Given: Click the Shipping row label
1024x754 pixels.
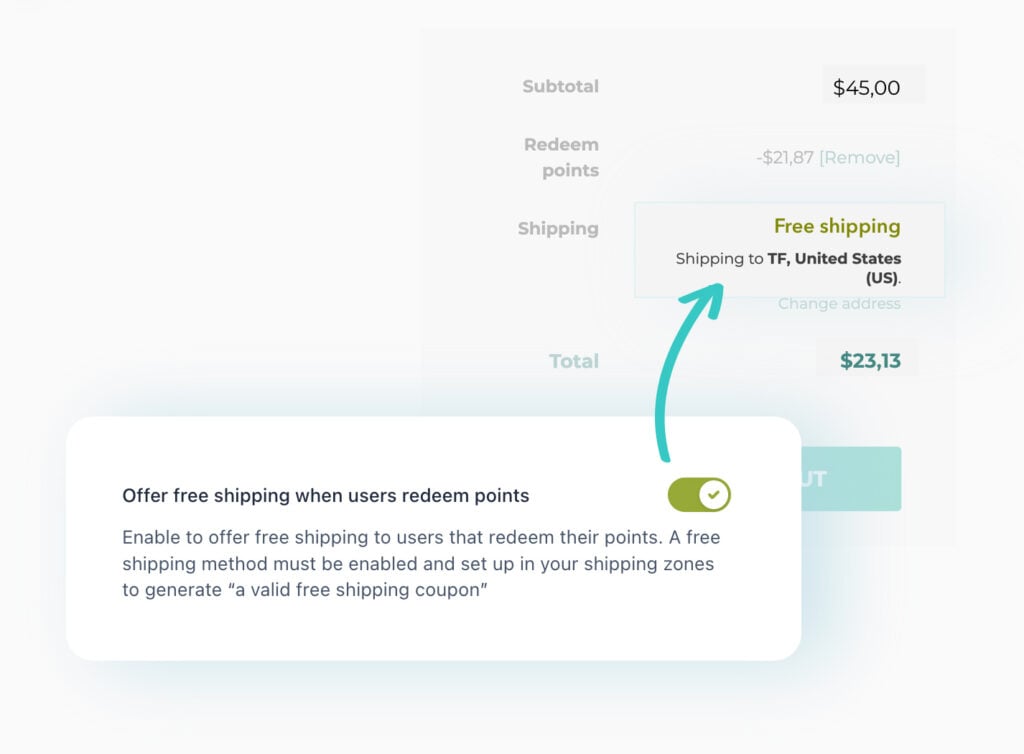Looking at the screenshot, I should tap(558, 228).
